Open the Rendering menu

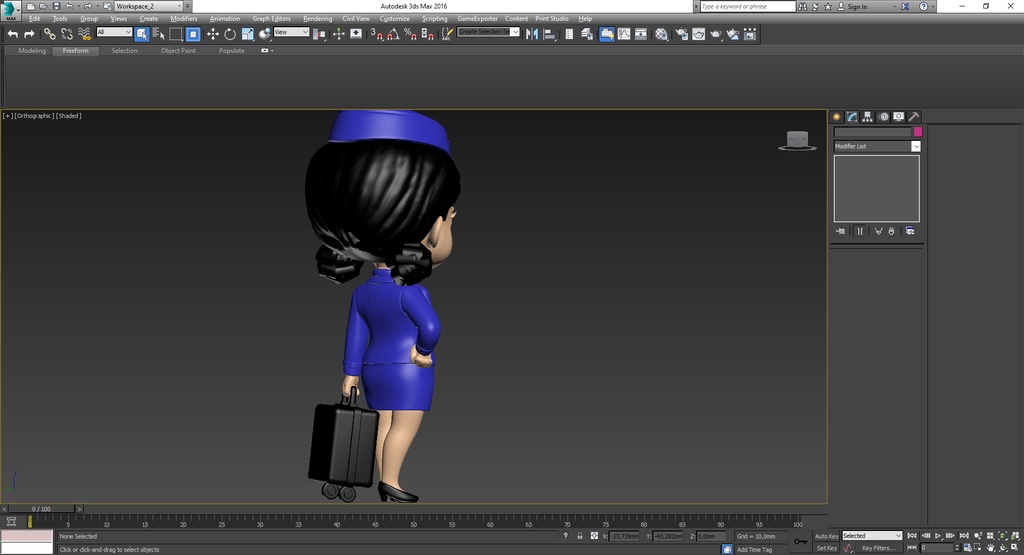(317, 19)
